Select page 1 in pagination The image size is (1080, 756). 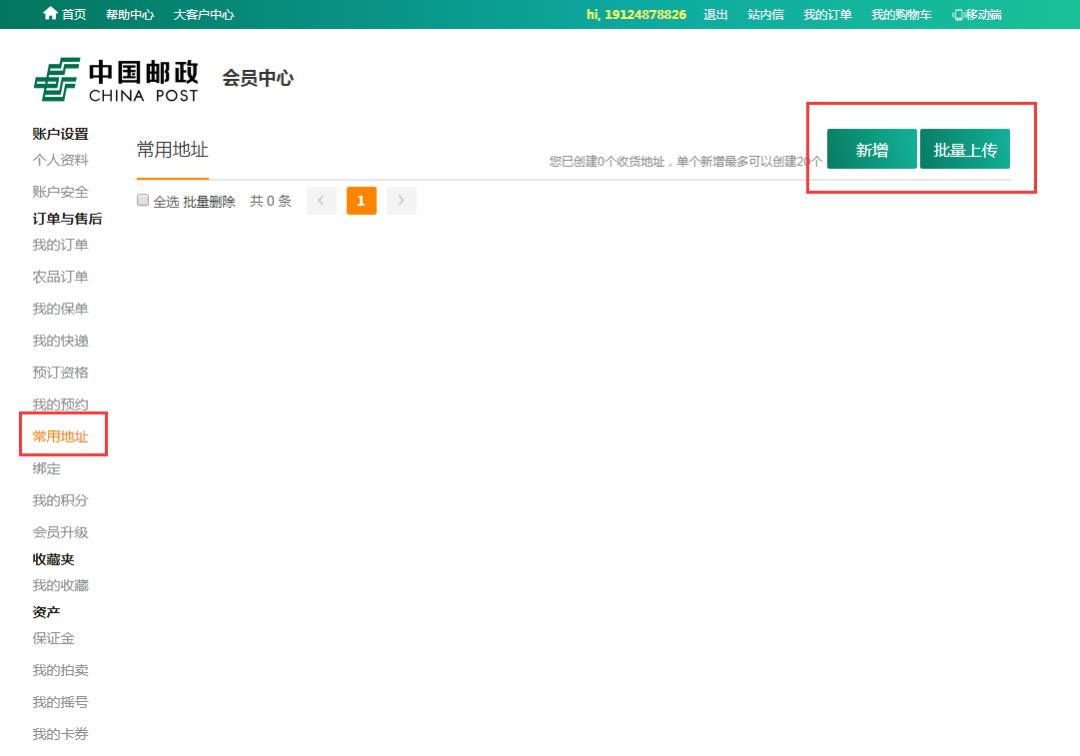361,200
